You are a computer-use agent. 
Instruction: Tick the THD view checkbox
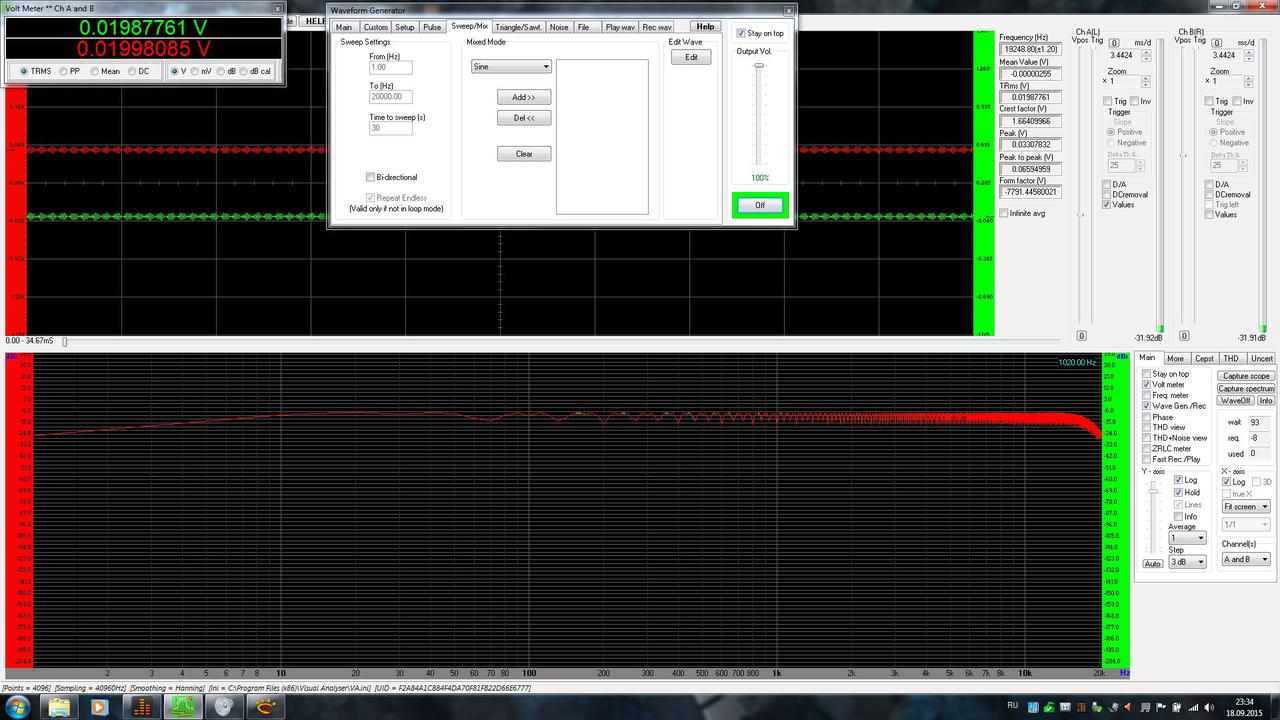(x=1147, y=427)
